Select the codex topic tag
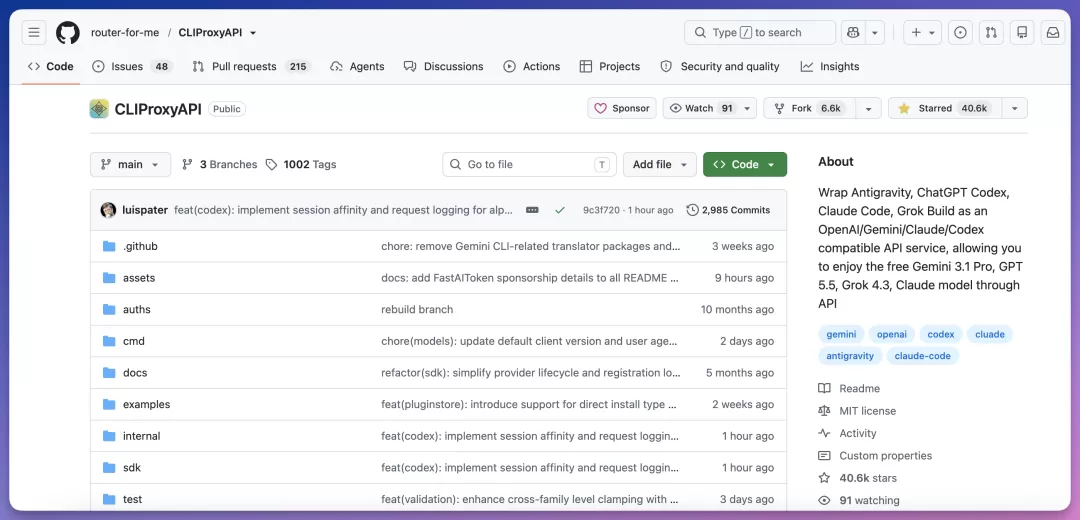Screen dimensions: 1080x520 [941, 334]
